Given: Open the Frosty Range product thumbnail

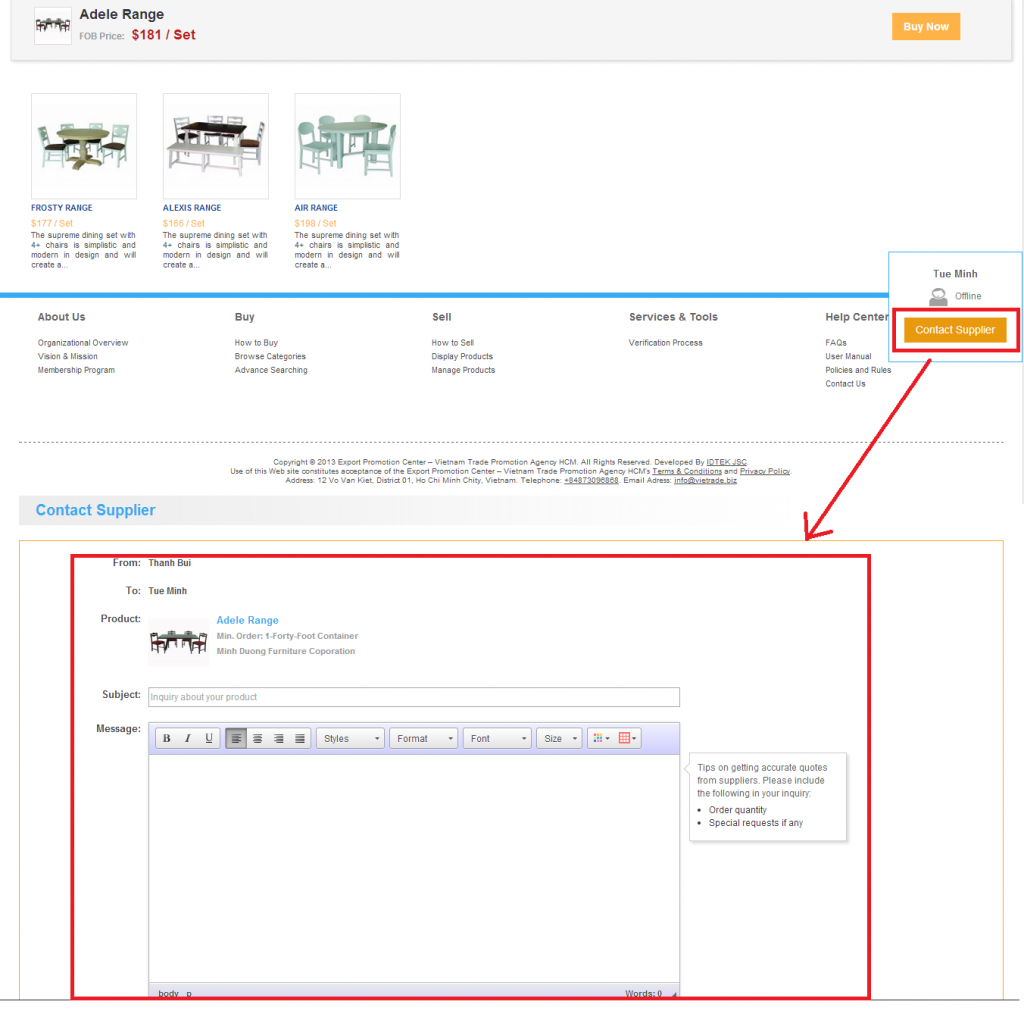Looking at the screenshot, I should [x=84, y=146].
